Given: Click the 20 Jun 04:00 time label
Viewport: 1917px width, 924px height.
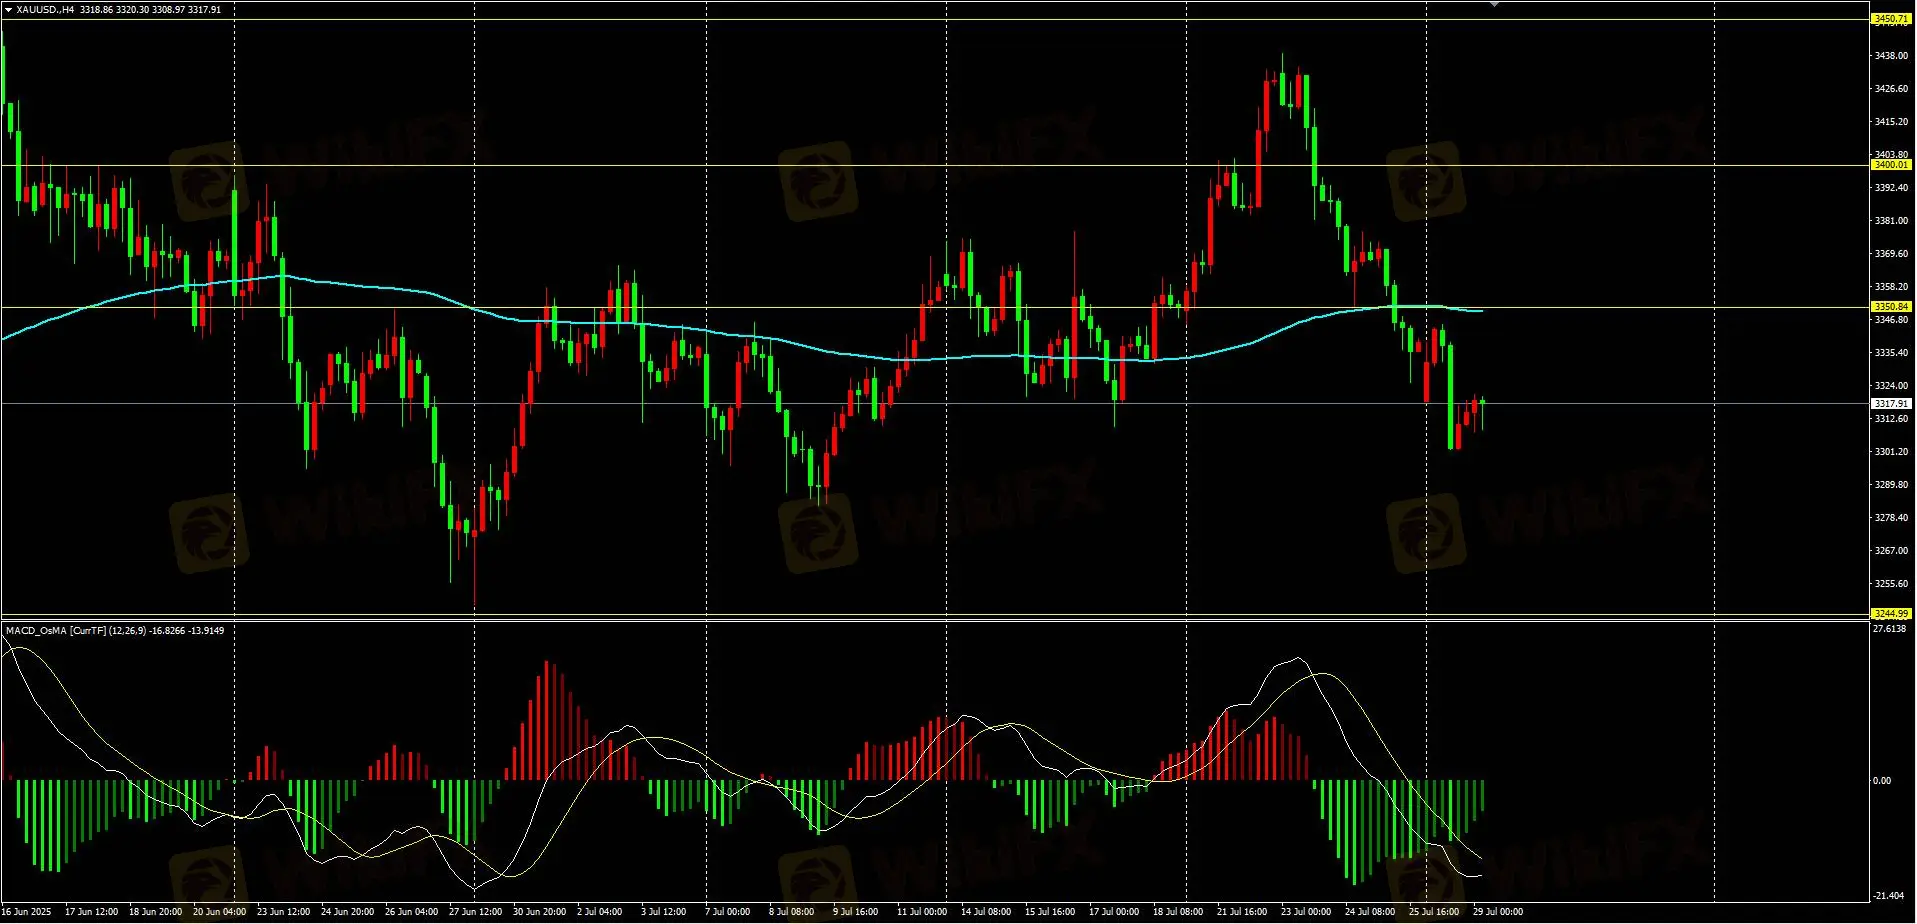Looking at the screenshot, I should 219,912.
